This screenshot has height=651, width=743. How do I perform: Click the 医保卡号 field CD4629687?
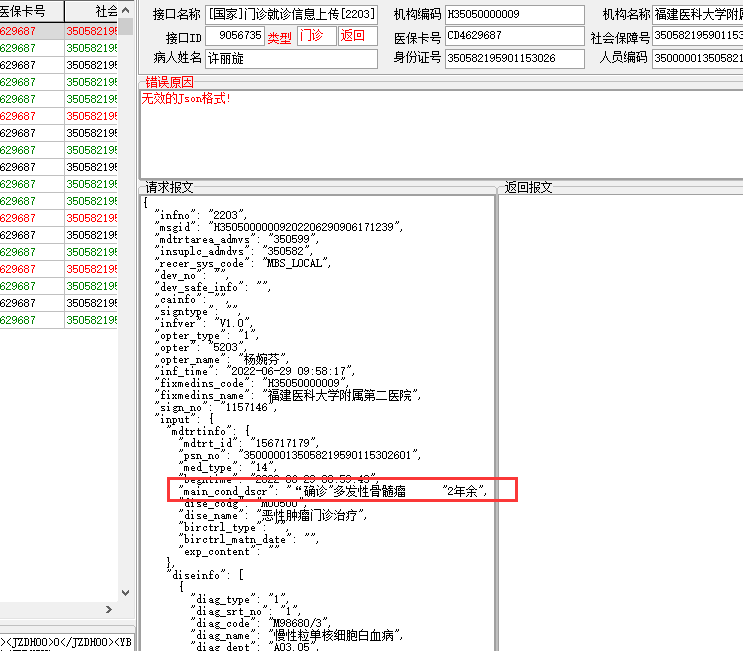pos(515,36)
